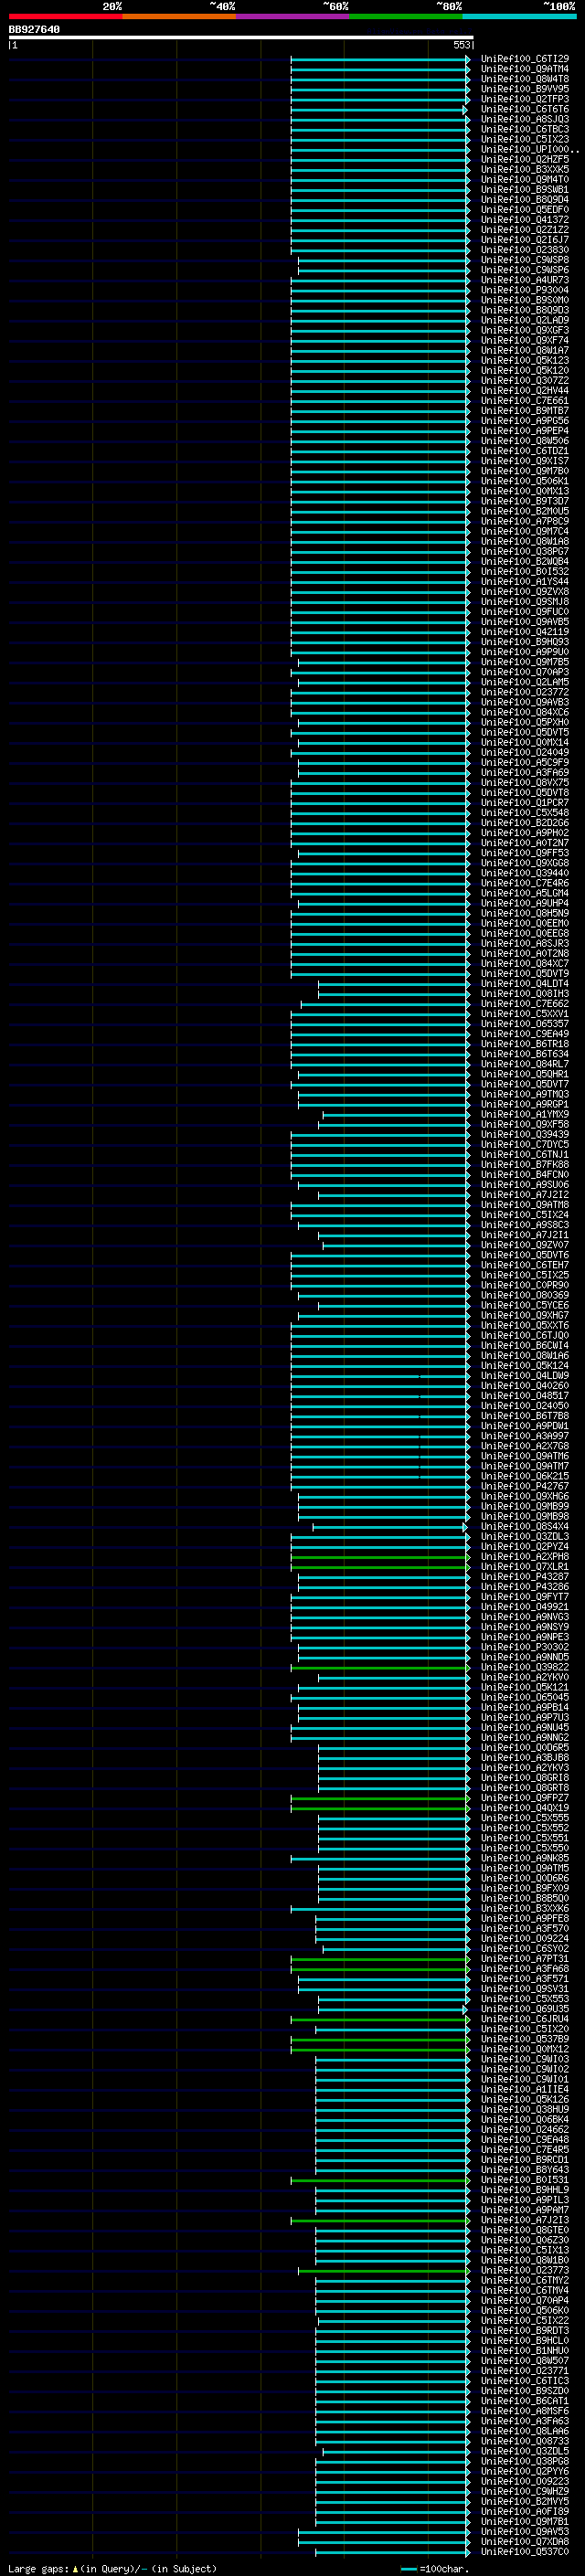Select the label UniRef100_Q9FYT7

tap(524, 1597)
